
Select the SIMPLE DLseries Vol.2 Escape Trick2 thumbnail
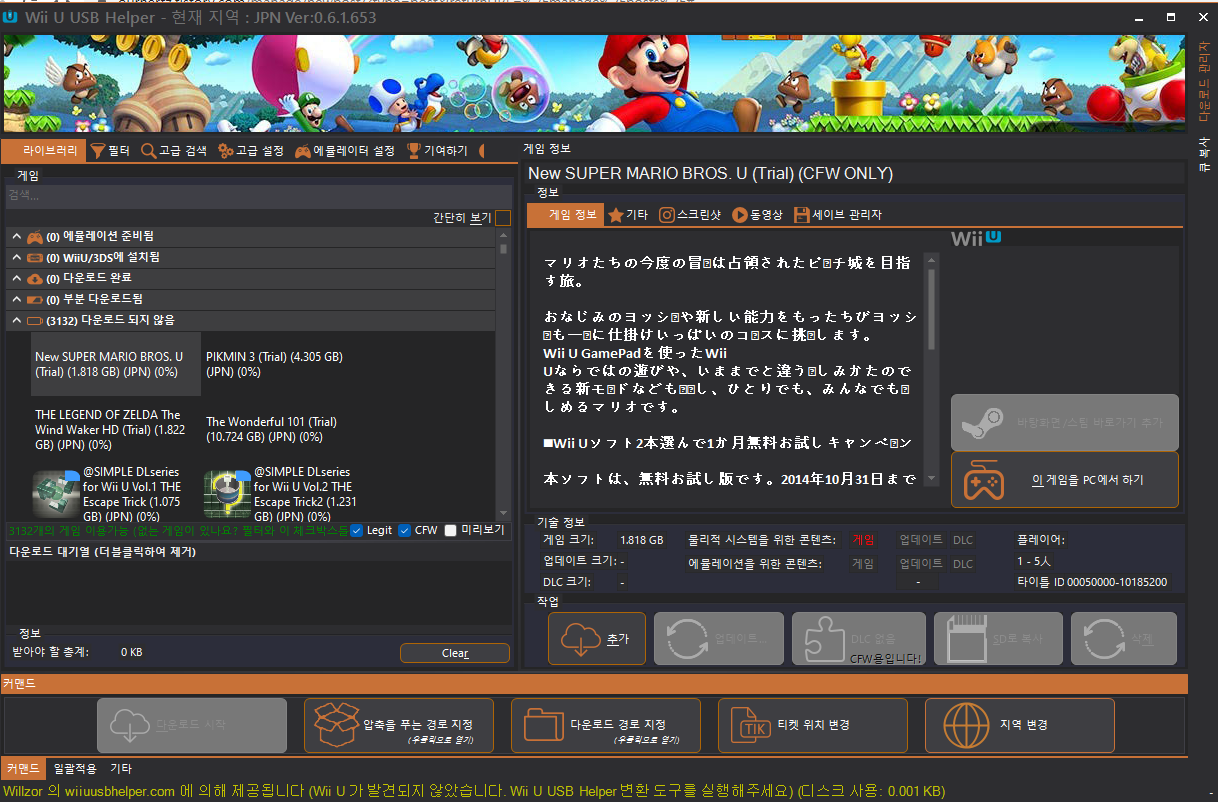(227, 494)
